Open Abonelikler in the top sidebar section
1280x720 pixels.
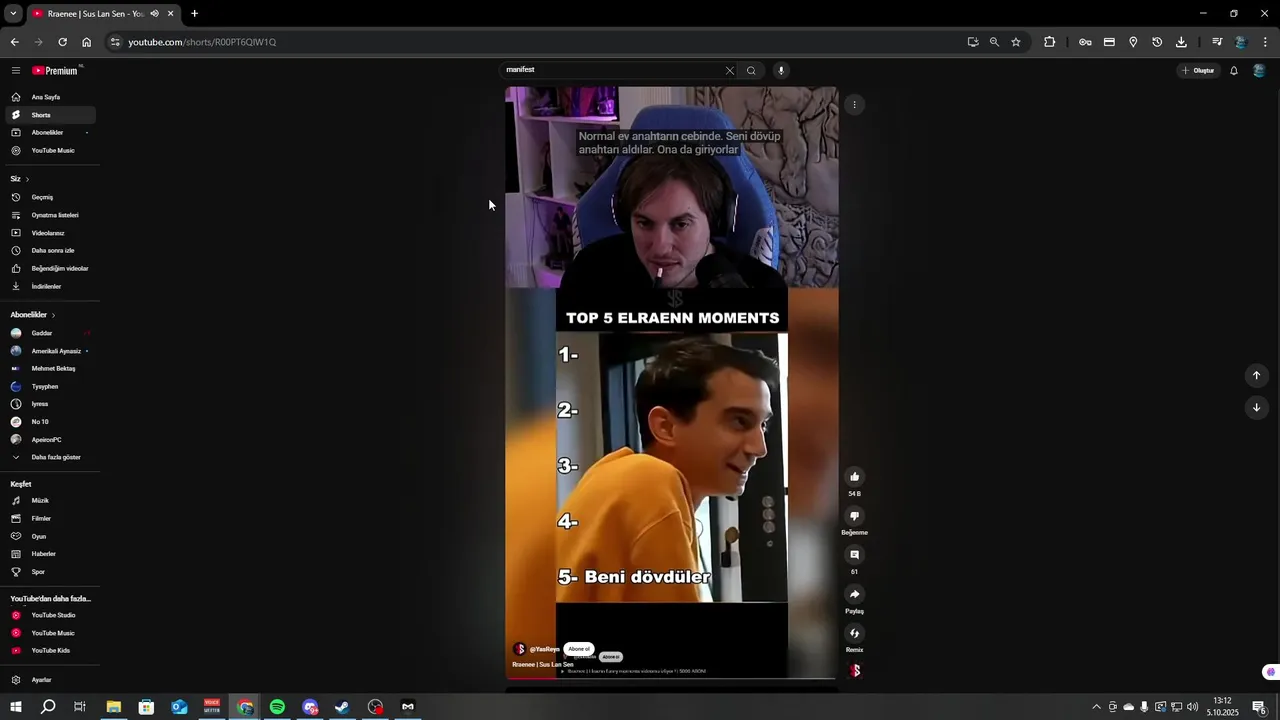[48, 133]
